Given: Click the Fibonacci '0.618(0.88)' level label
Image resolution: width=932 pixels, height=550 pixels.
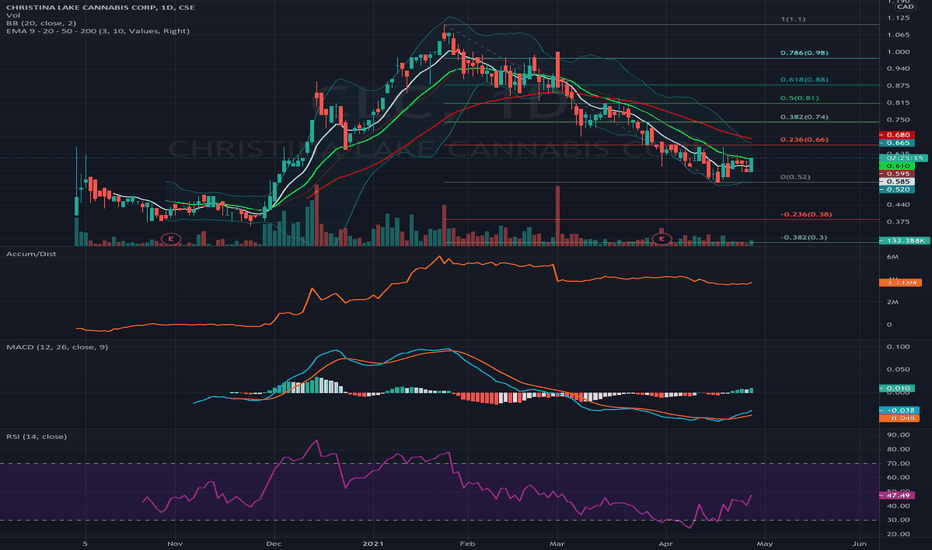Looking at the screenshot, I should coord(804,79).
